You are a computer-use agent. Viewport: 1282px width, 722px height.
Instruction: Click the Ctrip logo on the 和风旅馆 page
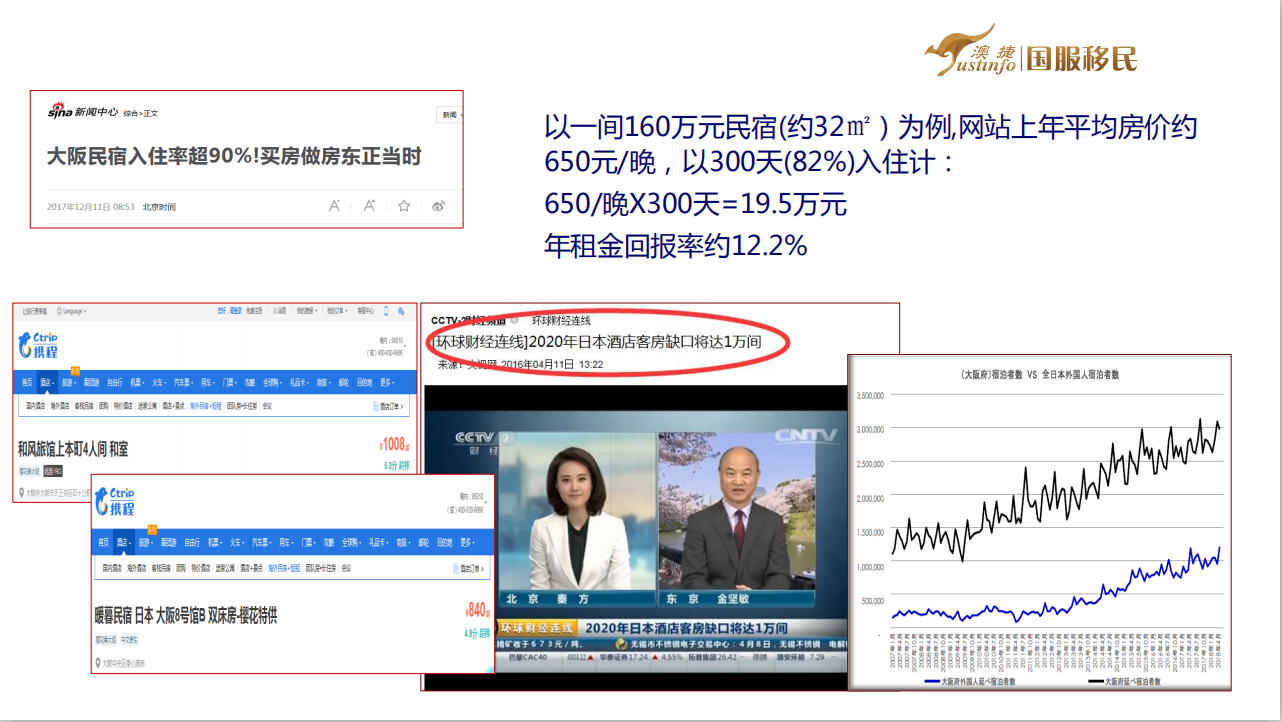click(x=38, y=345)
